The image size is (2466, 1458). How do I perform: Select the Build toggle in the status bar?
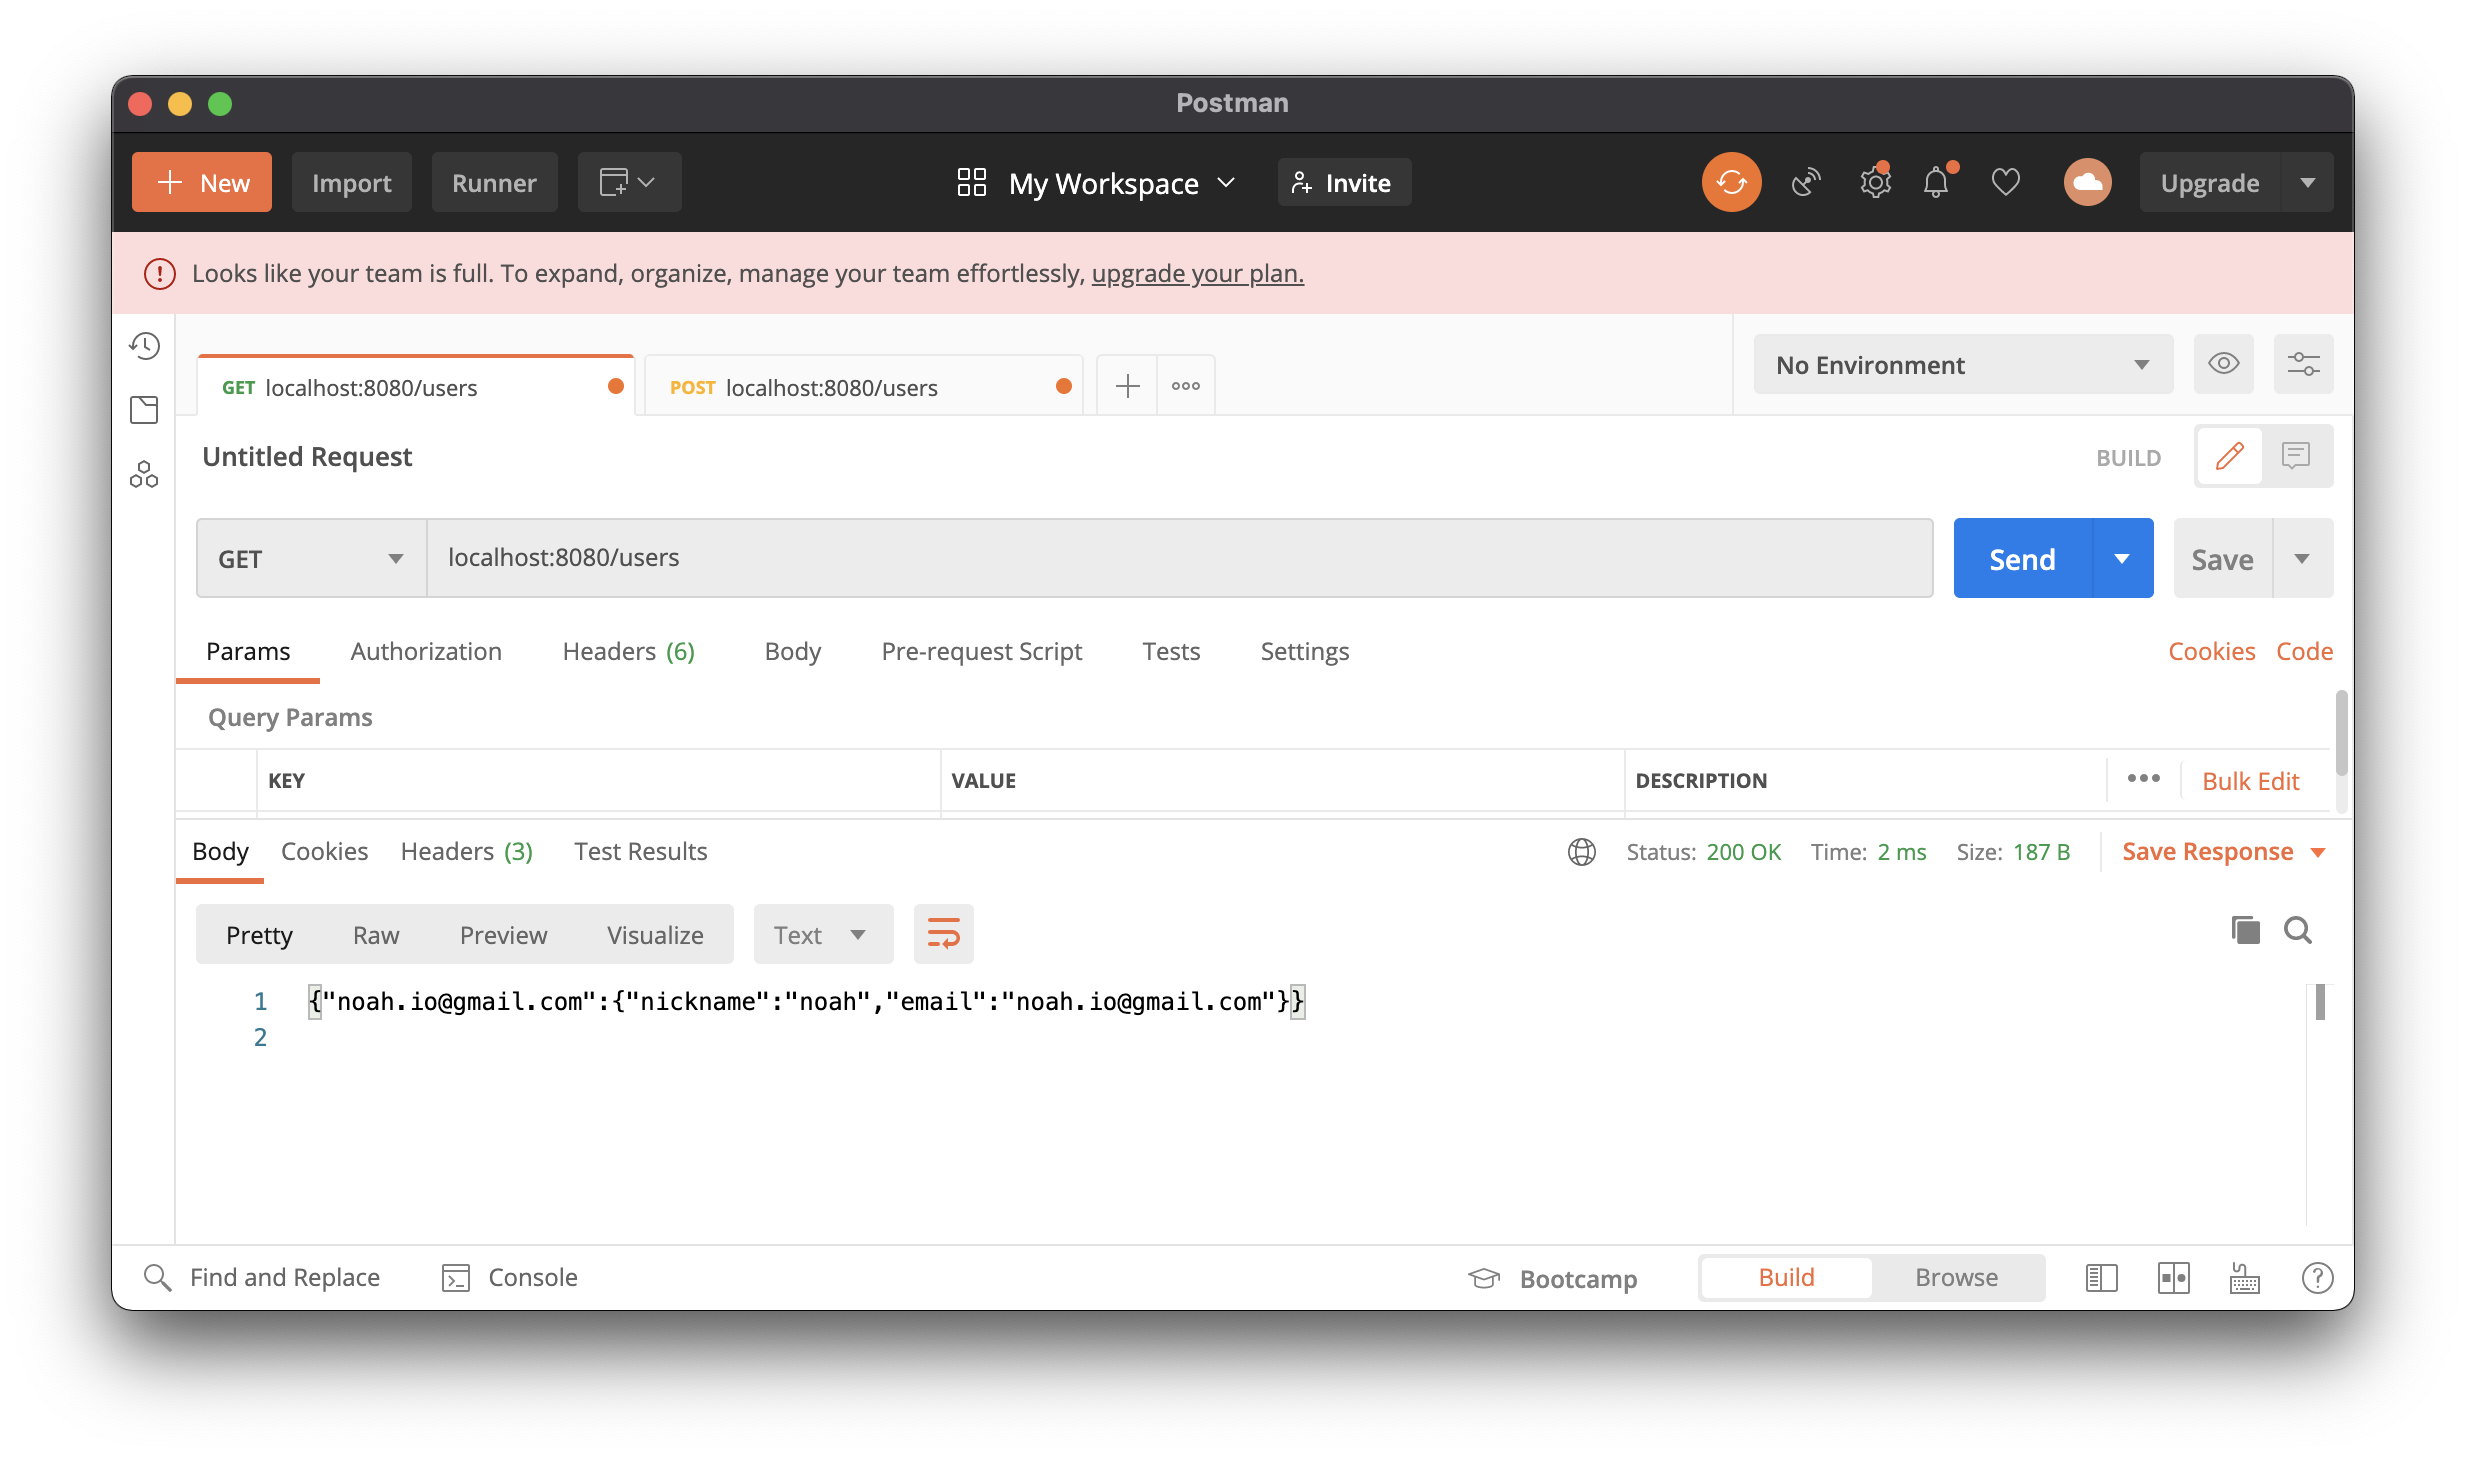1785,1277
